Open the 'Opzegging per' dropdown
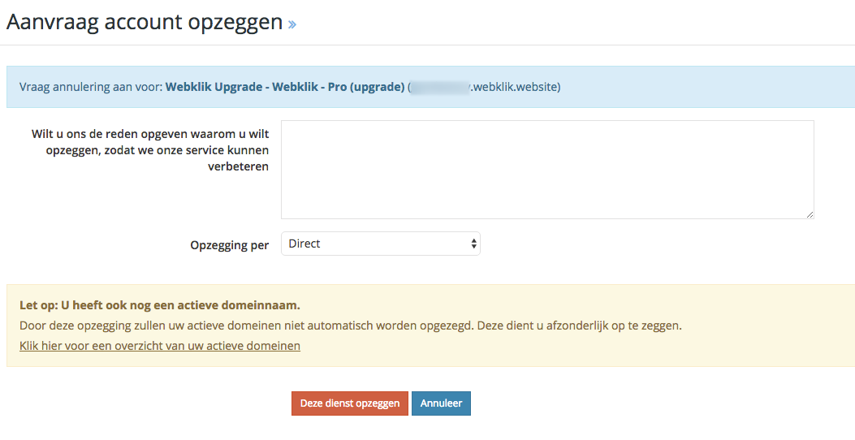The image size is (855, 440). pyautogui.click(x=381, y=244)
